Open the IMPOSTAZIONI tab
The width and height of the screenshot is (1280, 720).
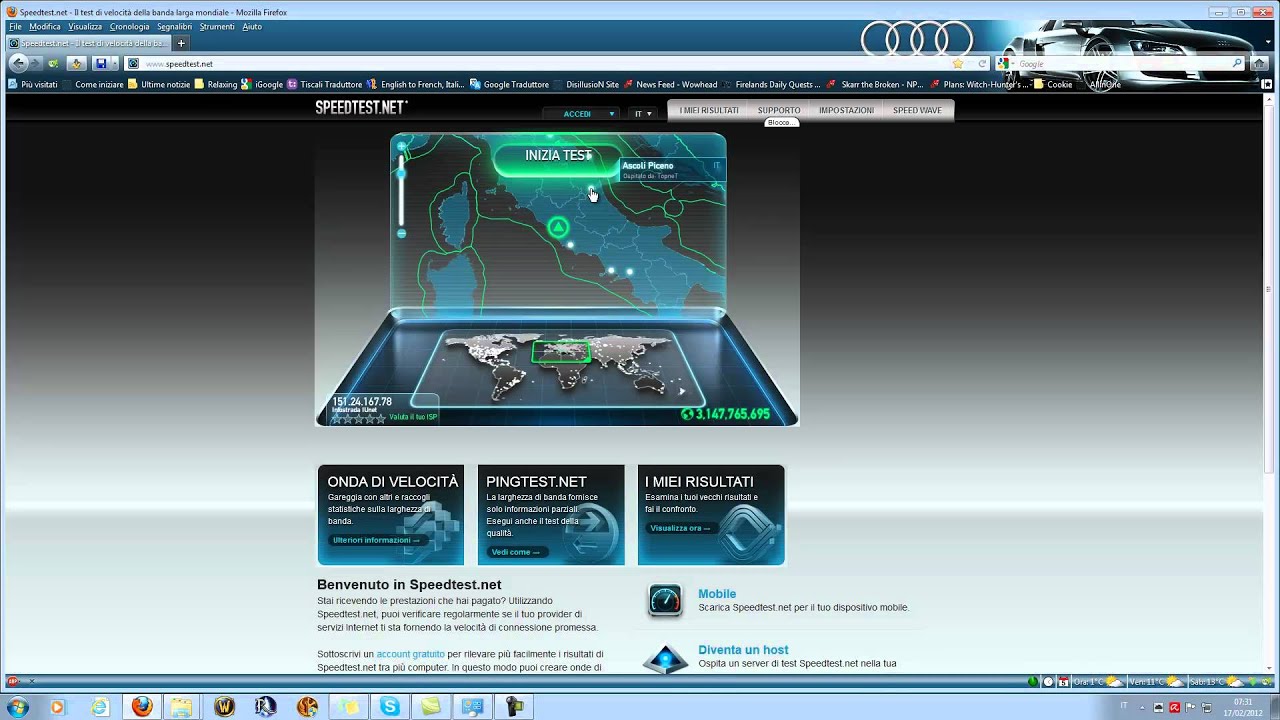(x=846, y=110)
